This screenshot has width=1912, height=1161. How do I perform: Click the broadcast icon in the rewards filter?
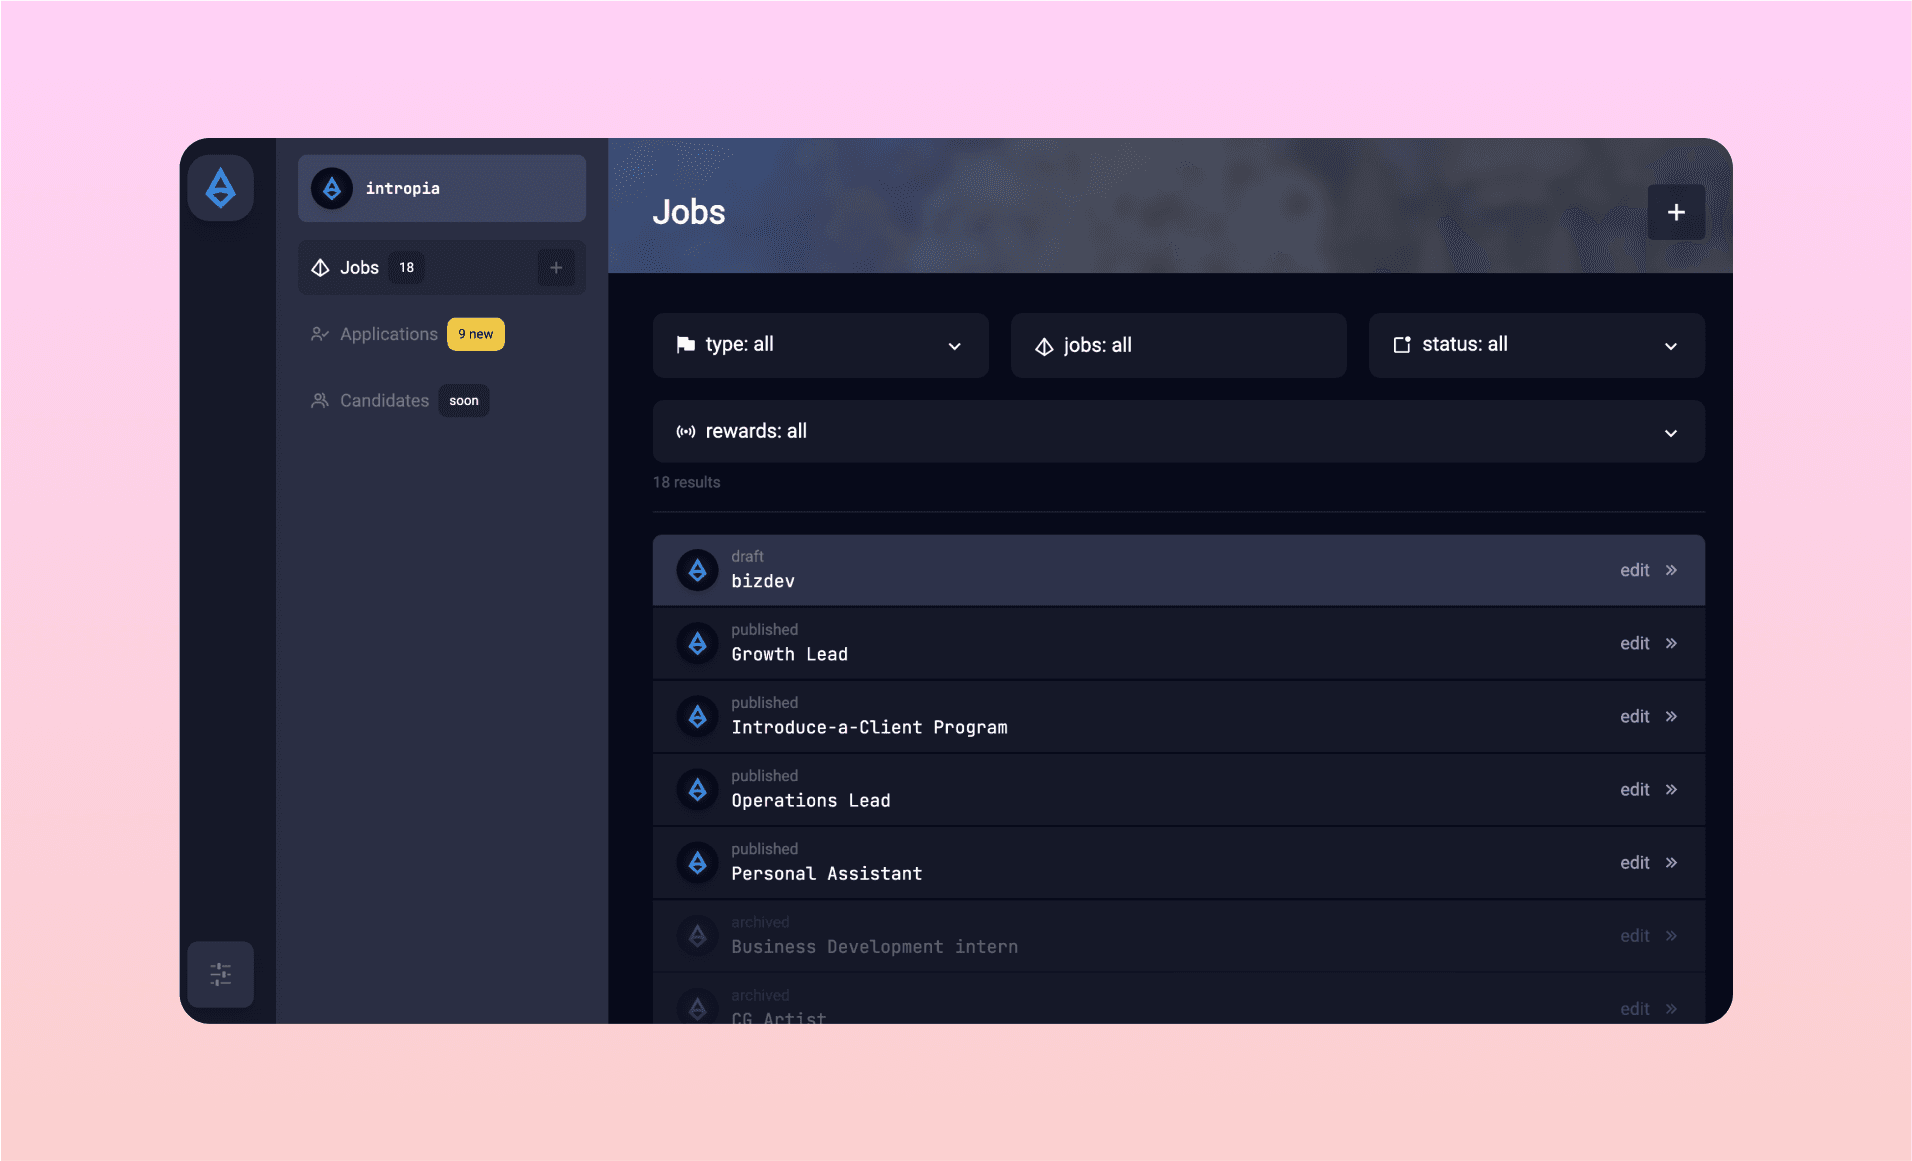pos(686,432)
